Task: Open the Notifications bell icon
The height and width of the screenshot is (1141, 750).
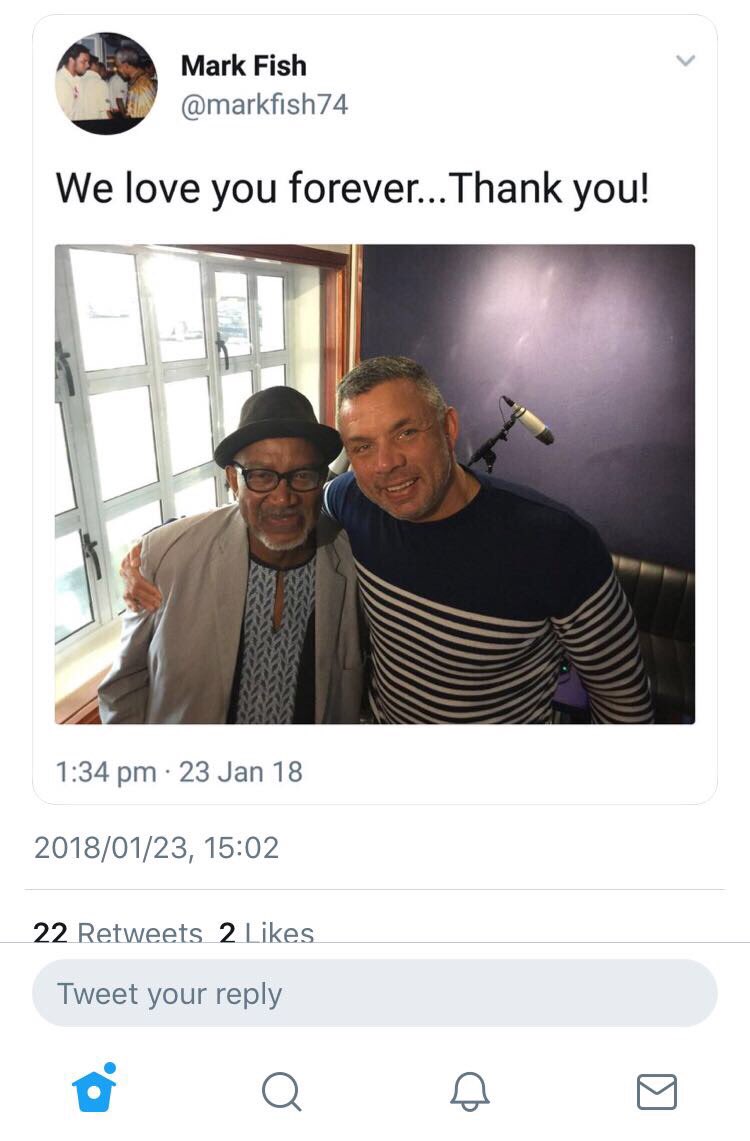Action: point(469,1092)
